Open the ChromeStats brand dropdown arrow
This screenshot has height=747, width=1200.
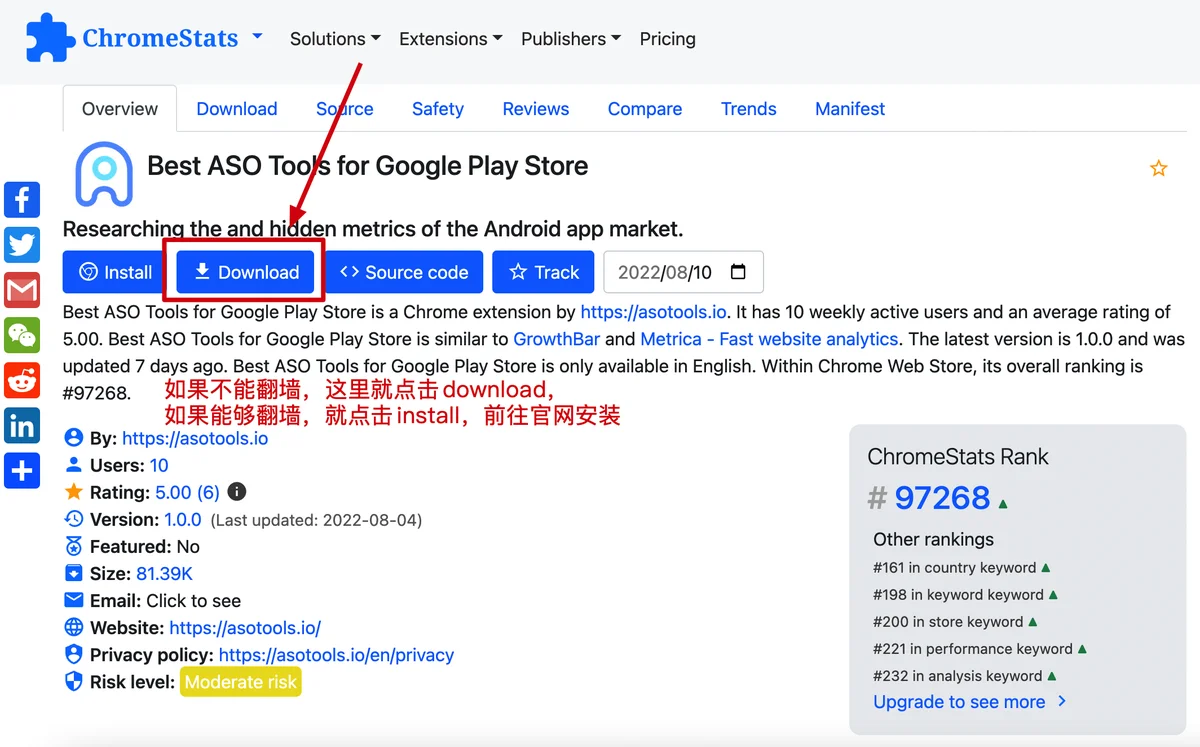tap(257, 37)
